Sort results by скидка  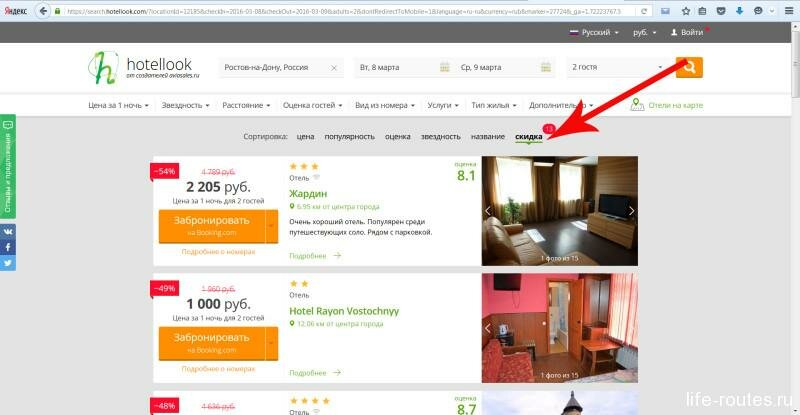pos(528,136)
